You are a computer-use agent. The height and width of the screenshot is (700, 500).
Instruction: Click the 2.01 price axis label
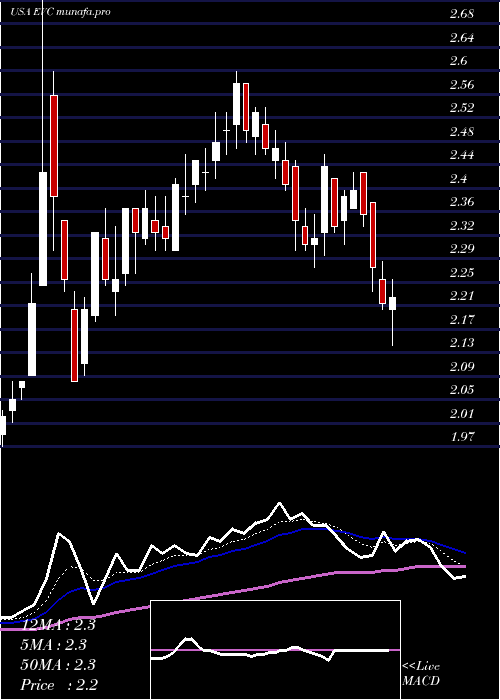[461, 413]
